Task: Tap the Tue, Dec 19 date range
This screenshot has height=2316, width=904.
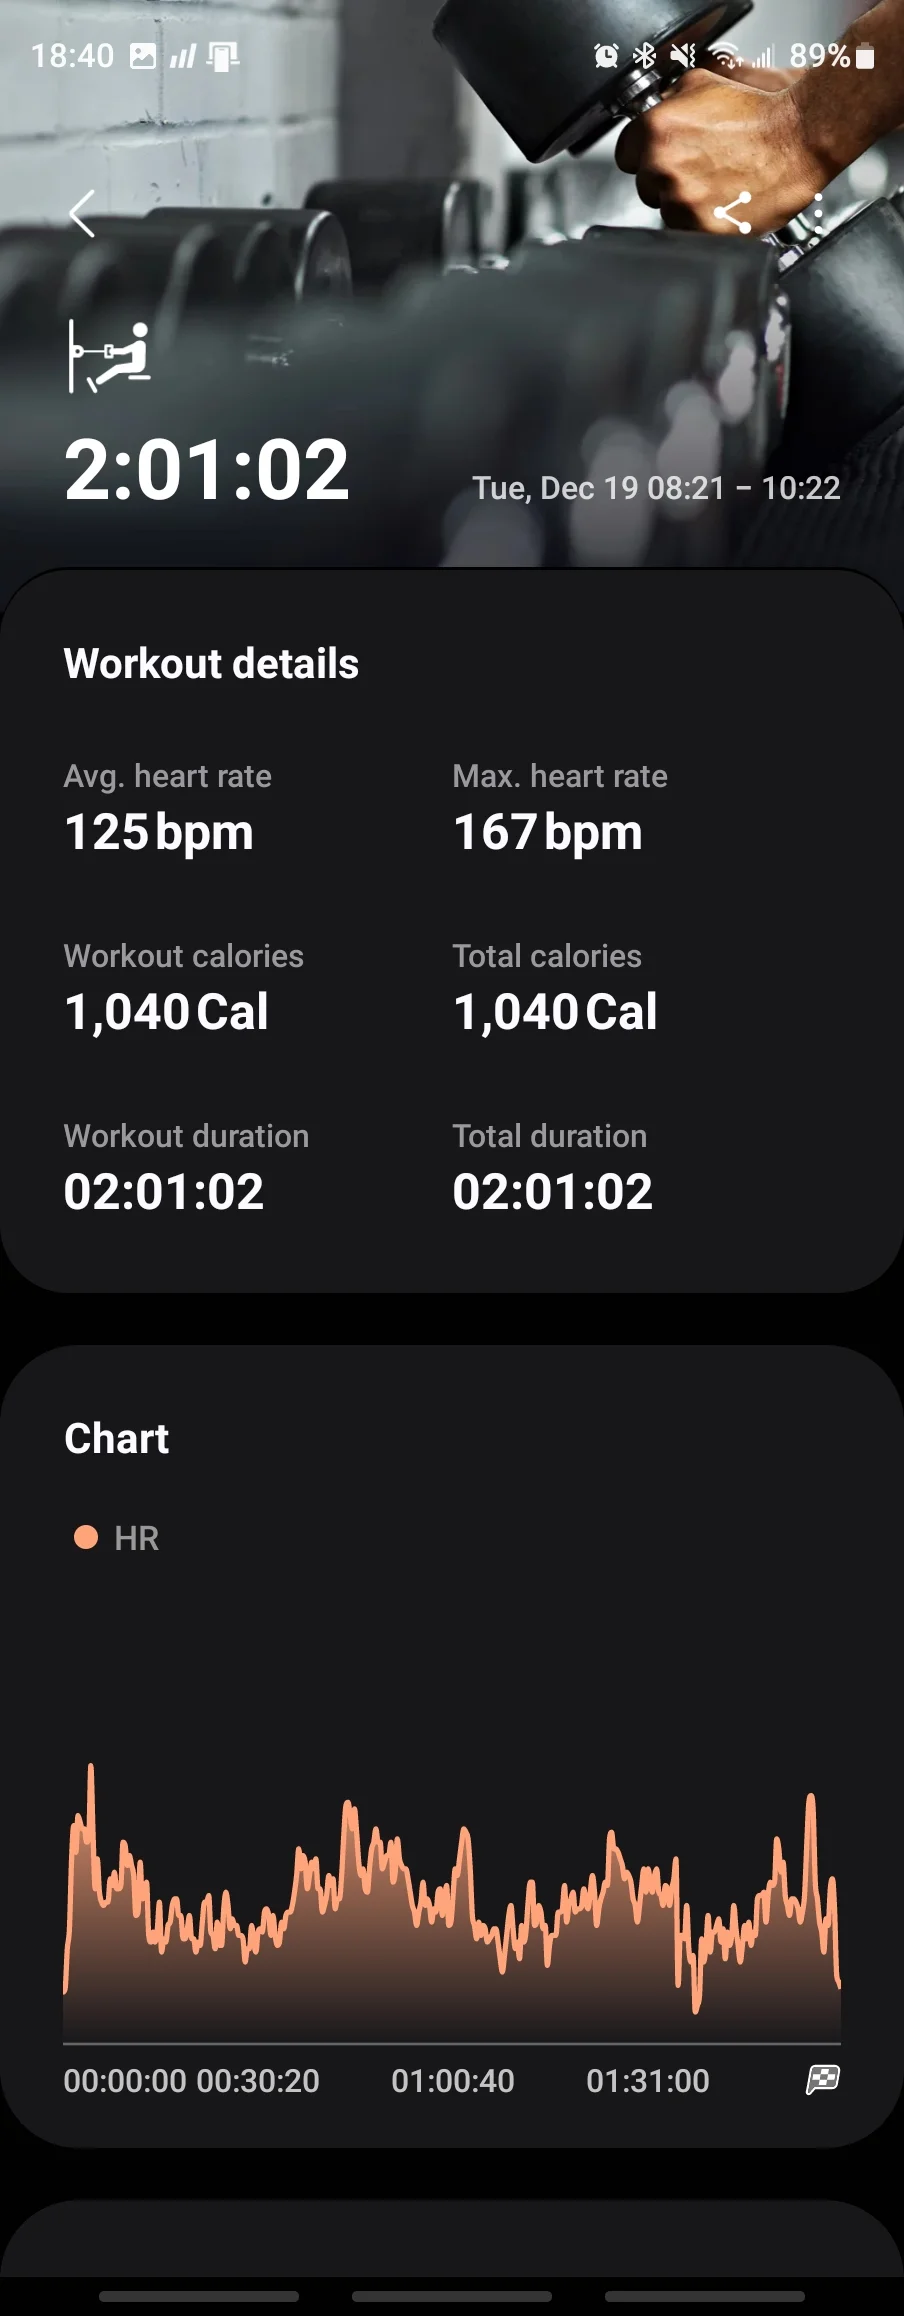Action: pos(656,488)
